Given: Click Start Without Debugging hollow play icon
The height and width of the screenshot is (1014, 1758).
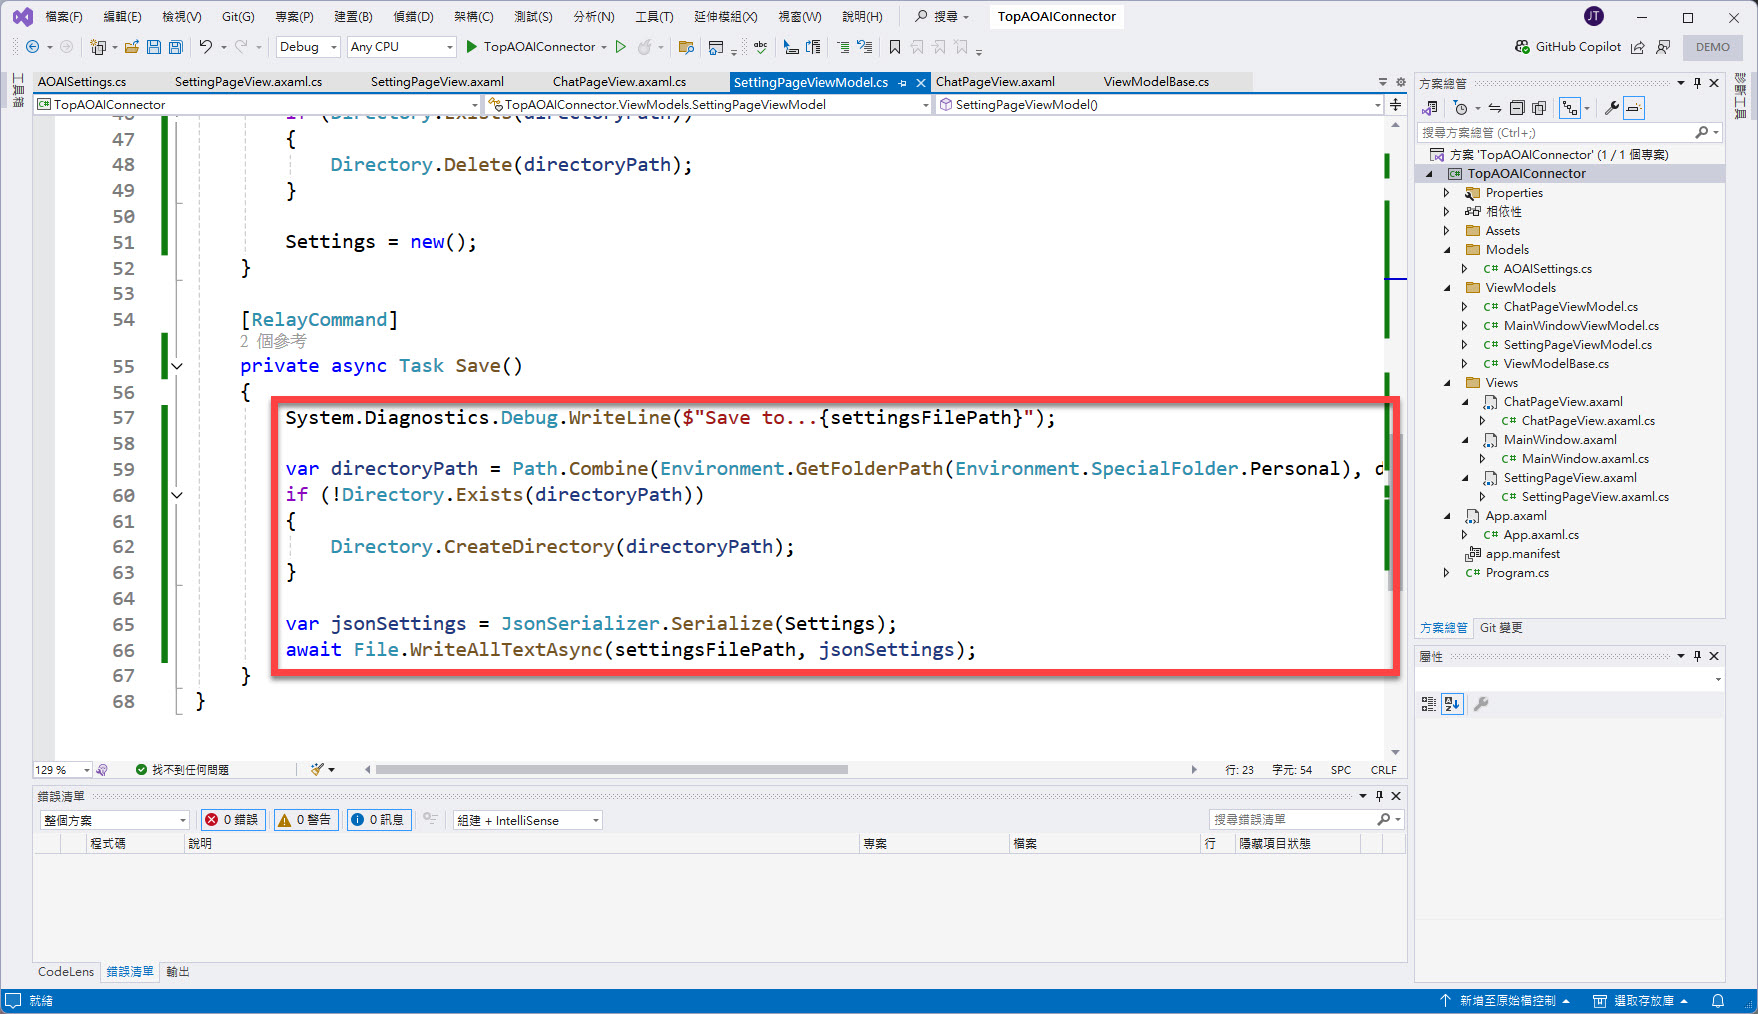Looking at the screenshot, I should 621,47.
